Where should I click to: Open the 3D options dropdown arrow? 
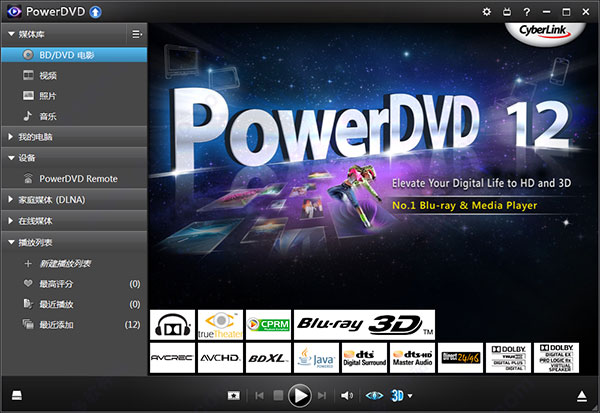click(x=410, y=397)
